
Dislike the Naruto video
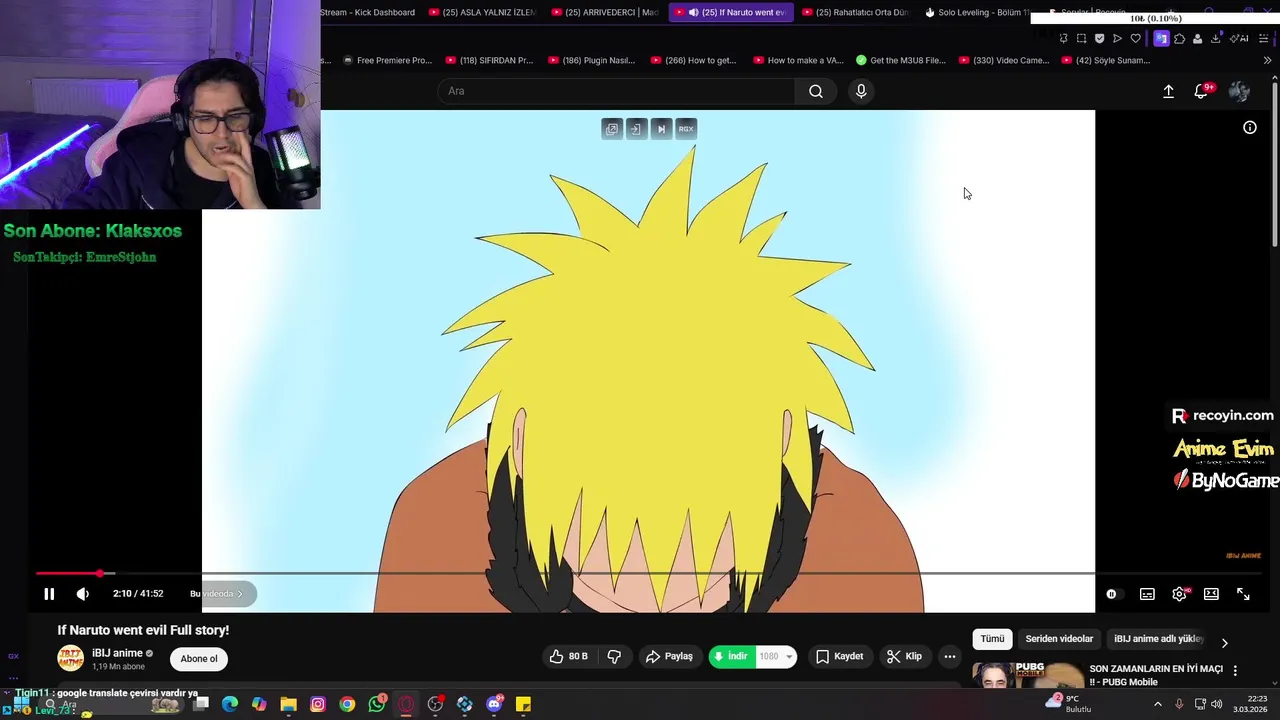[614, 657]
